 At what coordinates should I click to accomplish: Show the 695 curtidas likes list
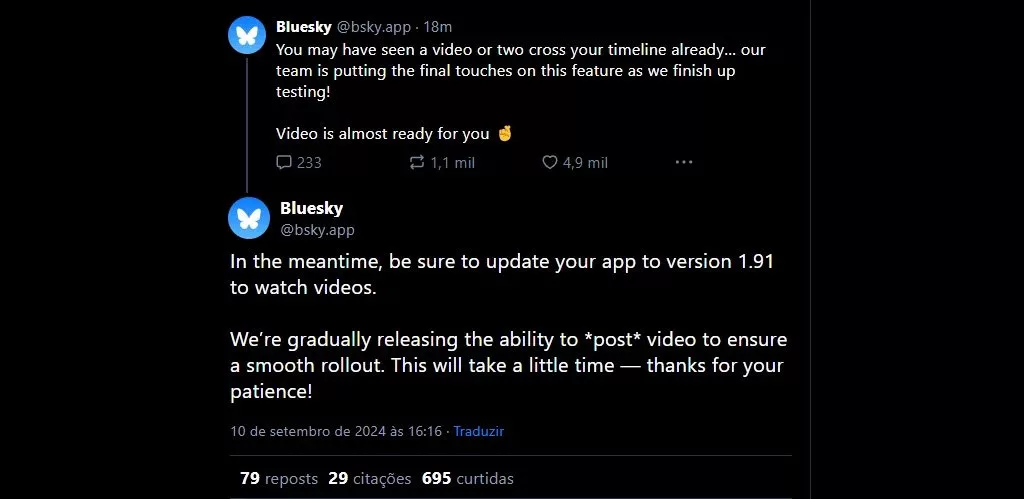467,479
